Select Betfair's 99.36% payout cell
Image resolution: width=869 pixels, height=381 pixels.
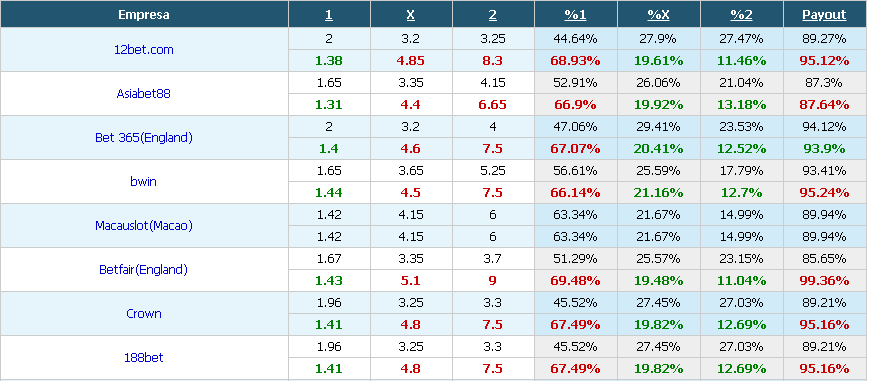click(824, 281)
